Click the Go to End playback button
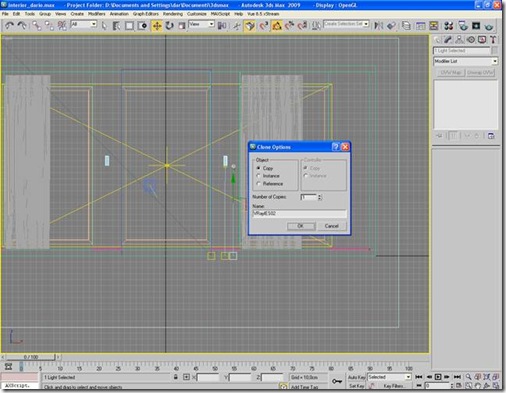This screenshot has height=393, width=506. 457,377
